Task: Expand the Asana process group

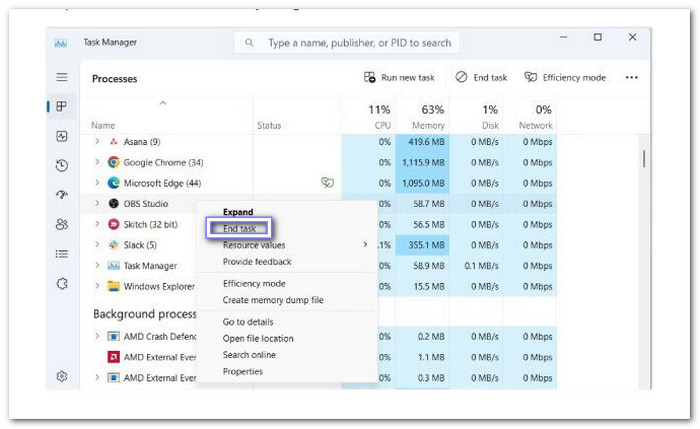Action: pos(97,141)
